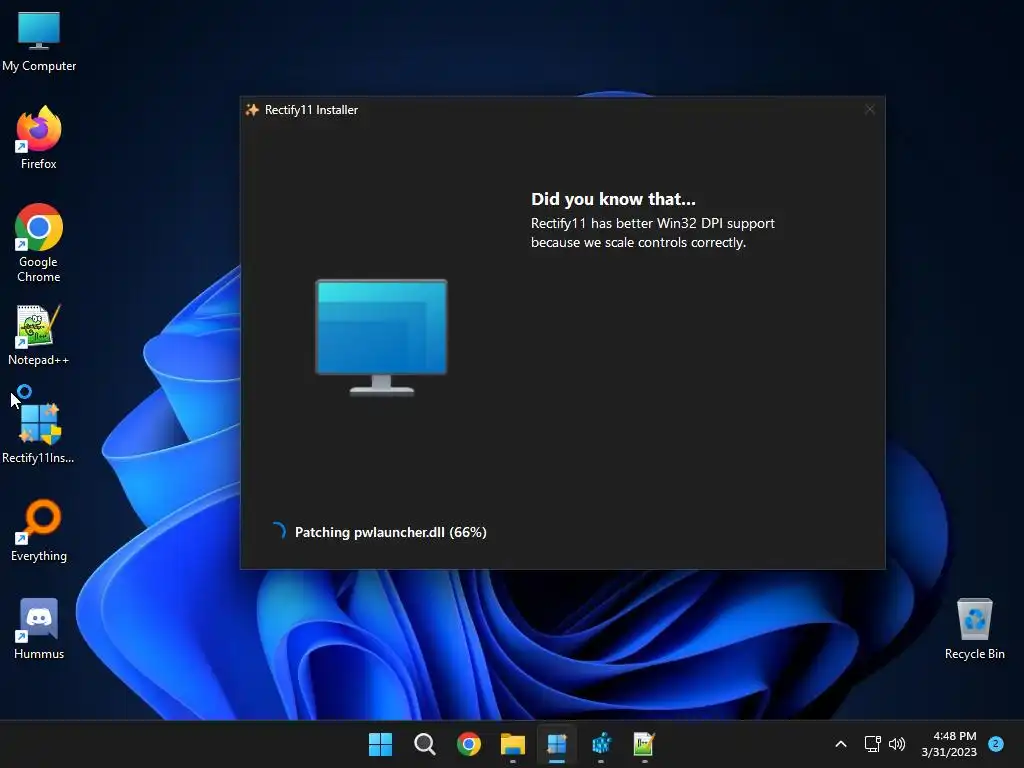This screenshot has width=1024, height=768.
Task: Click the Rectify11 Installer title text
Action: 312,110
